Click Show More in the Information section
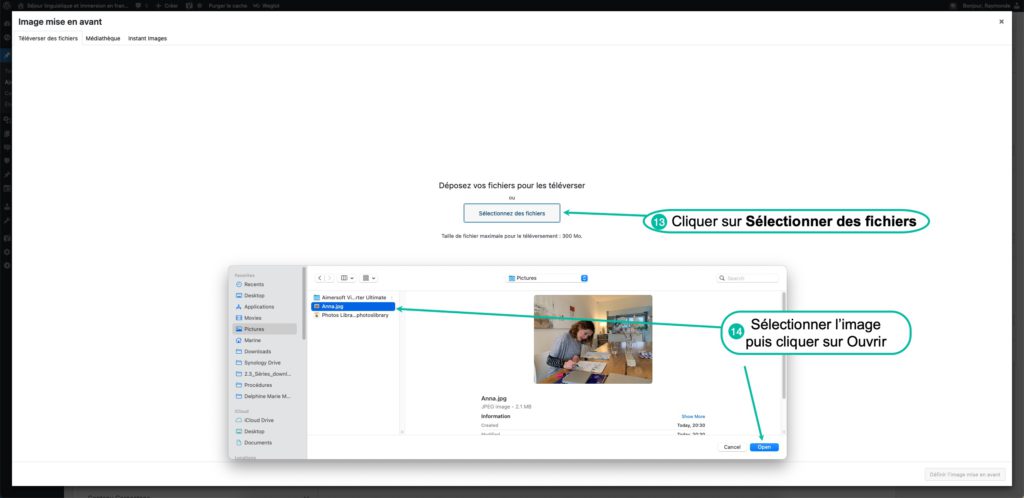 (x=693, y=416)
